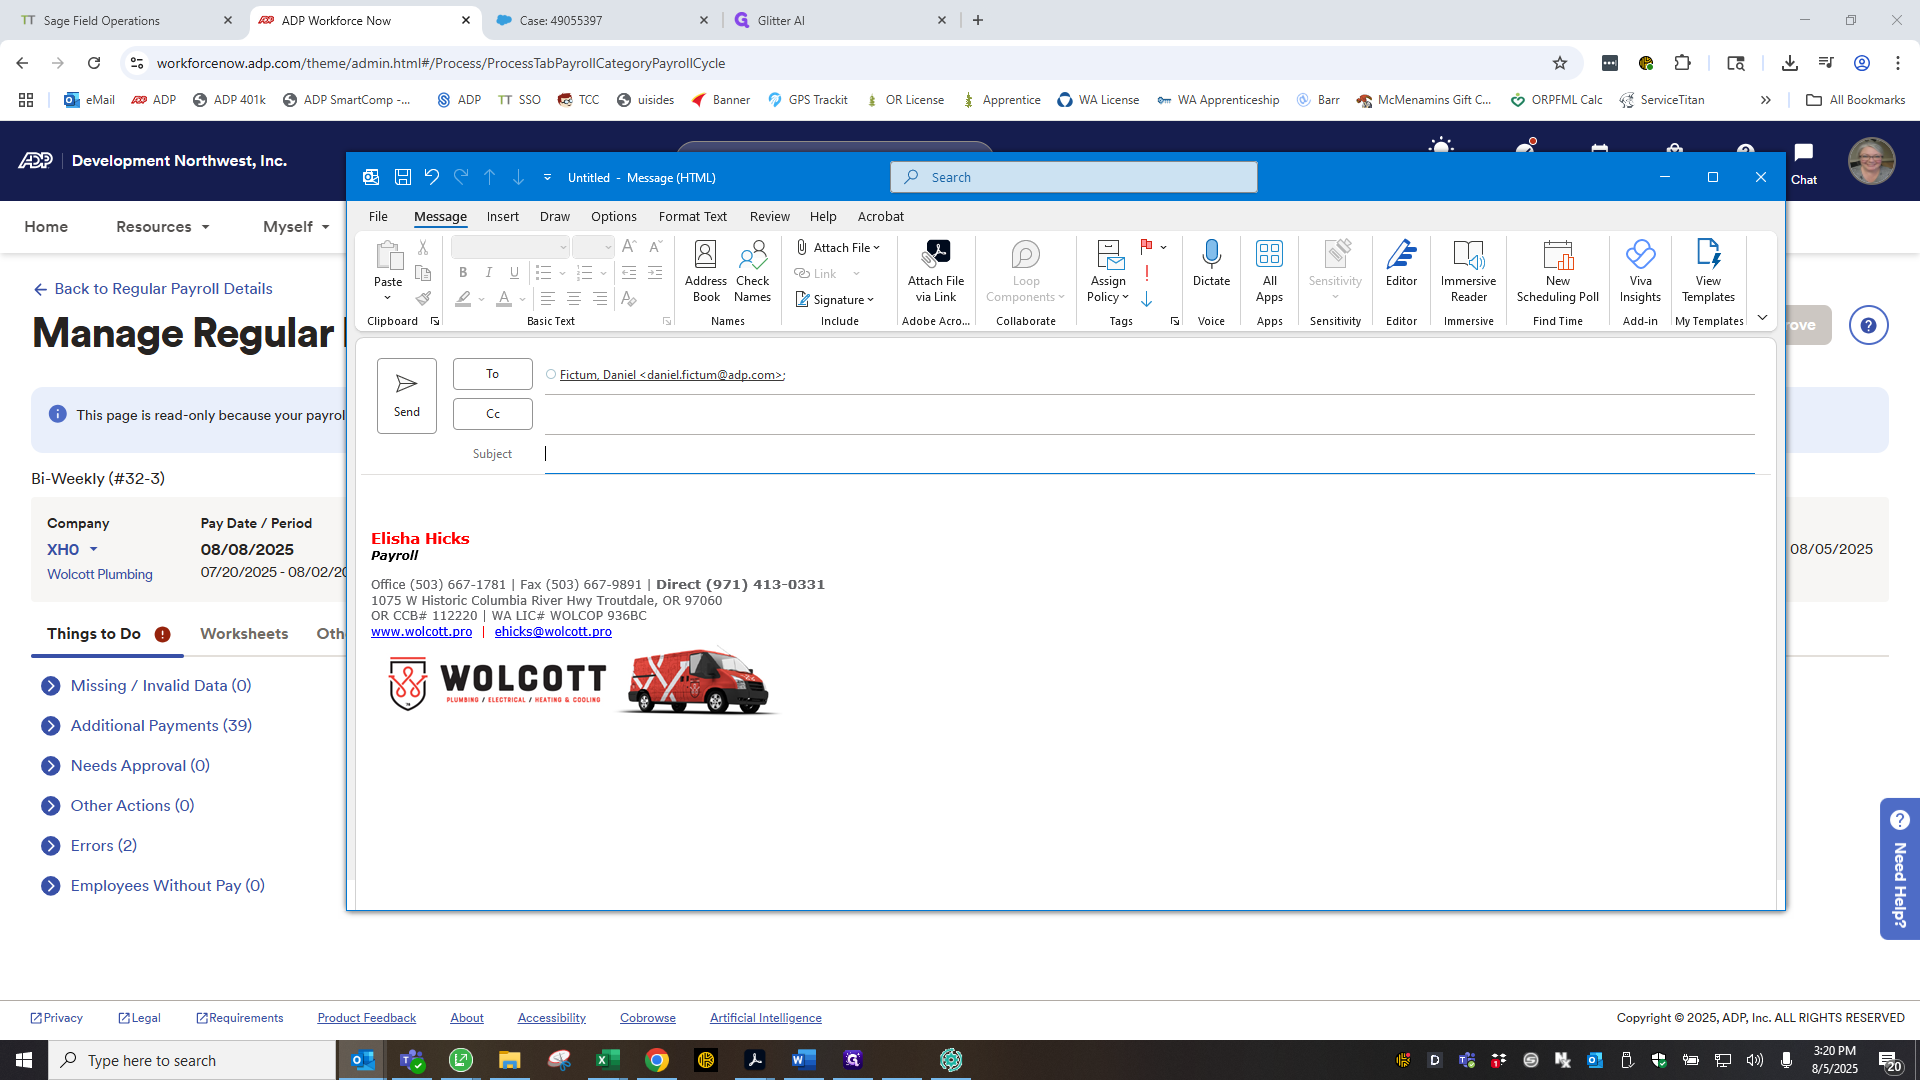The width and height of the screenshot is (1920, 1080).
Task: Expand the XHO company dropdown
Action: pyautogui.click(x=93, y=549)
